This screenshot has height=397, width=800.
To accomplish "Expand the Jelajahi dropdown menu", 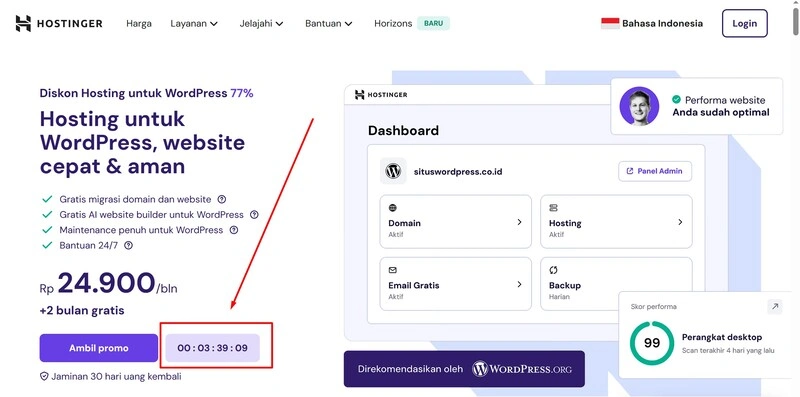I will pos(261,23).
